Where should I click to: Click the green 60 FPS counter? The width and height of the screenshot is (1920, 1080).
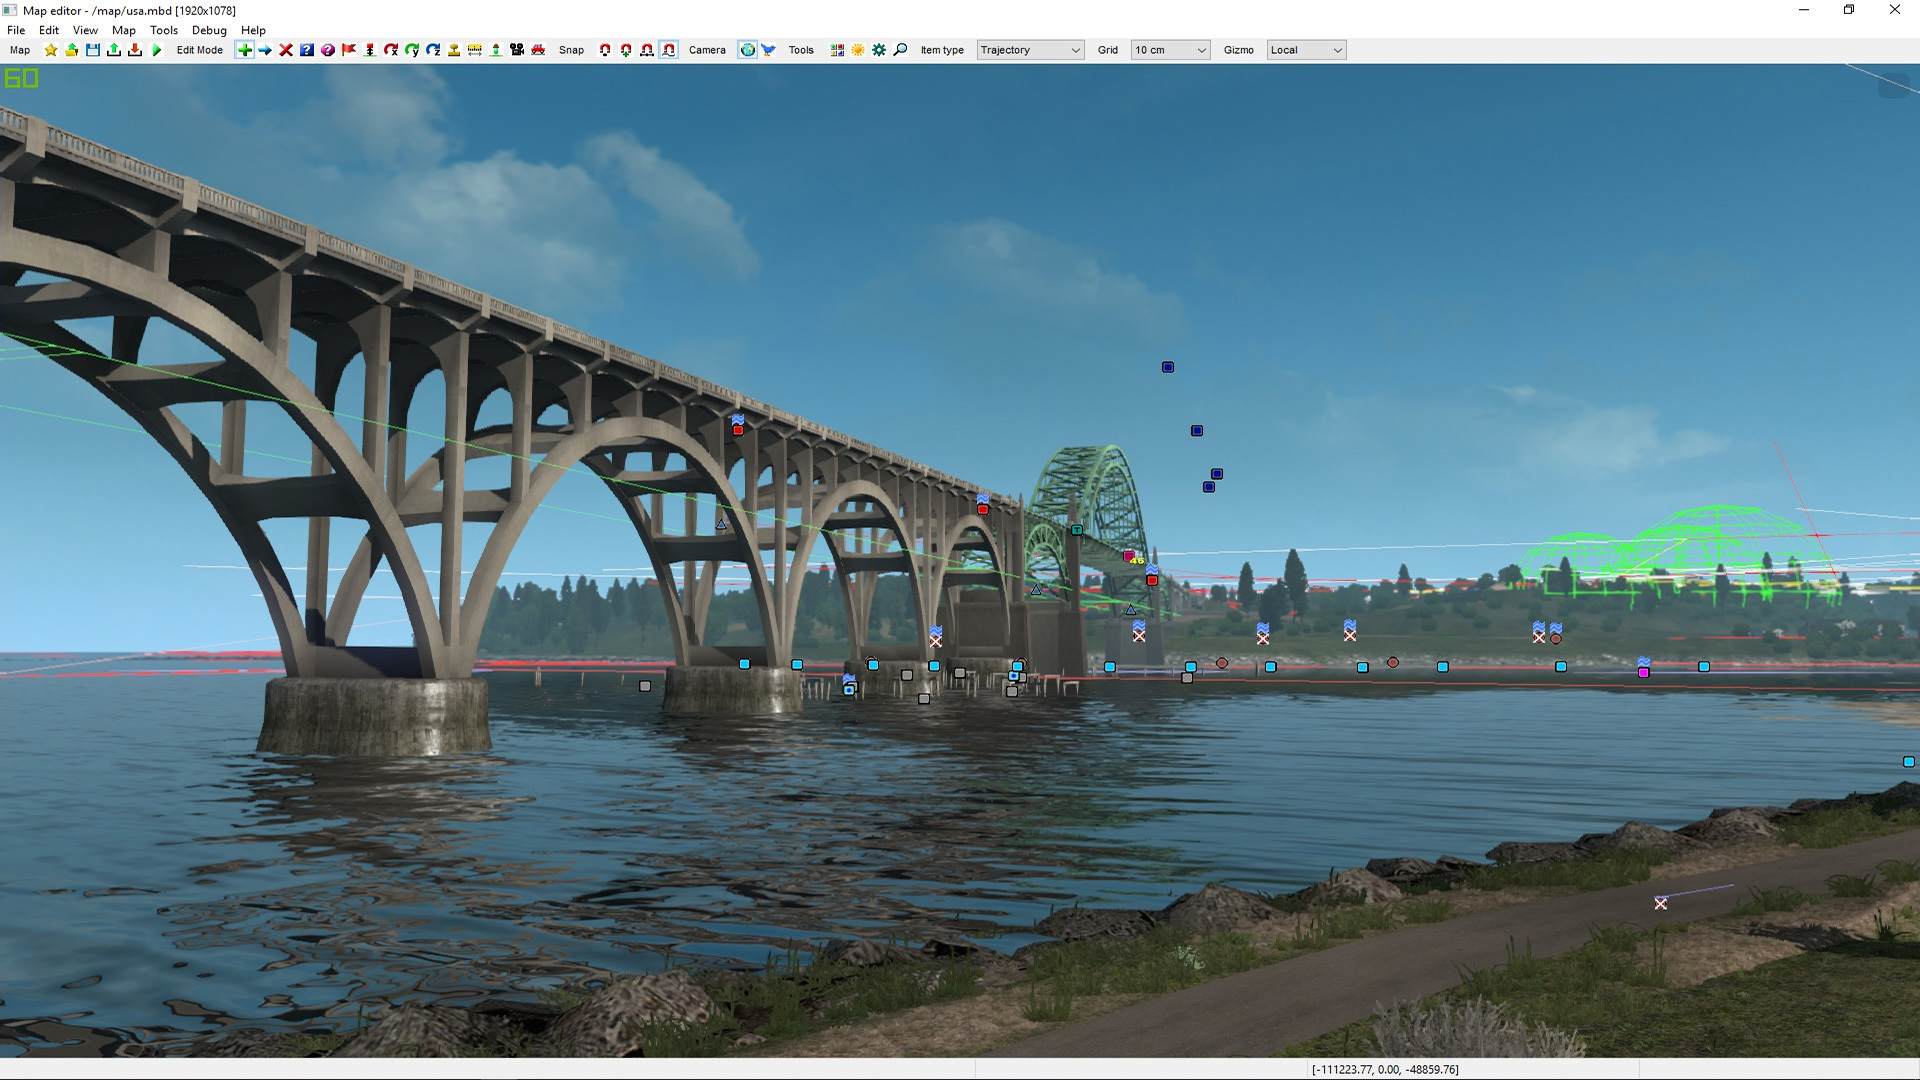pyautogui.click(x=21, y=78)
